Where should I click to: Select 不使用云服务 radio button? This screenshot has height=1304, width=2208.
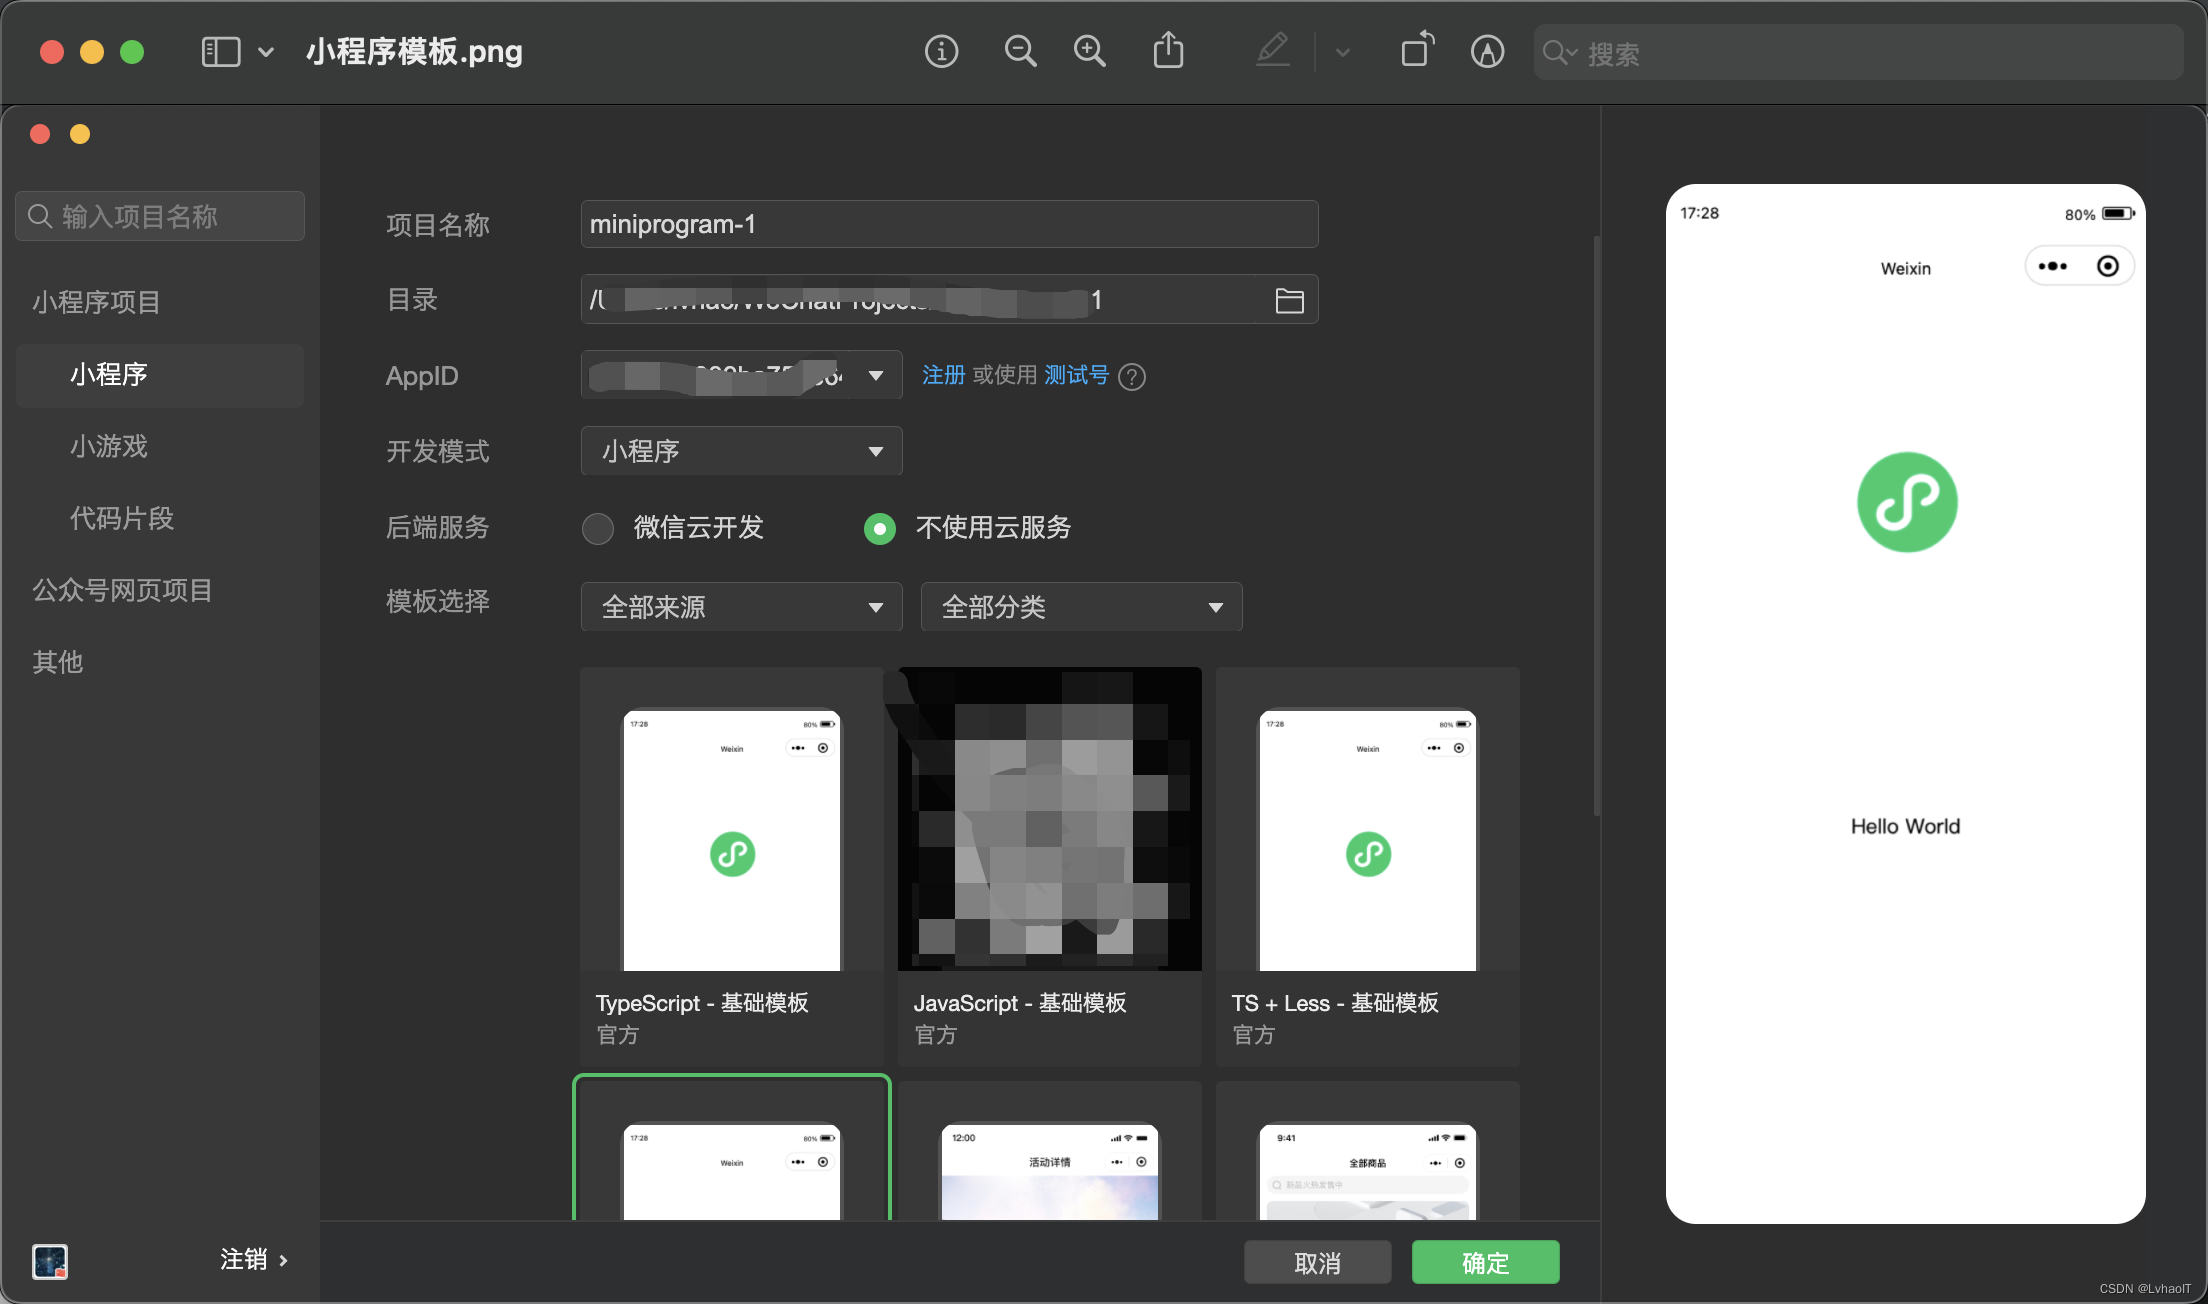point(880,528)
